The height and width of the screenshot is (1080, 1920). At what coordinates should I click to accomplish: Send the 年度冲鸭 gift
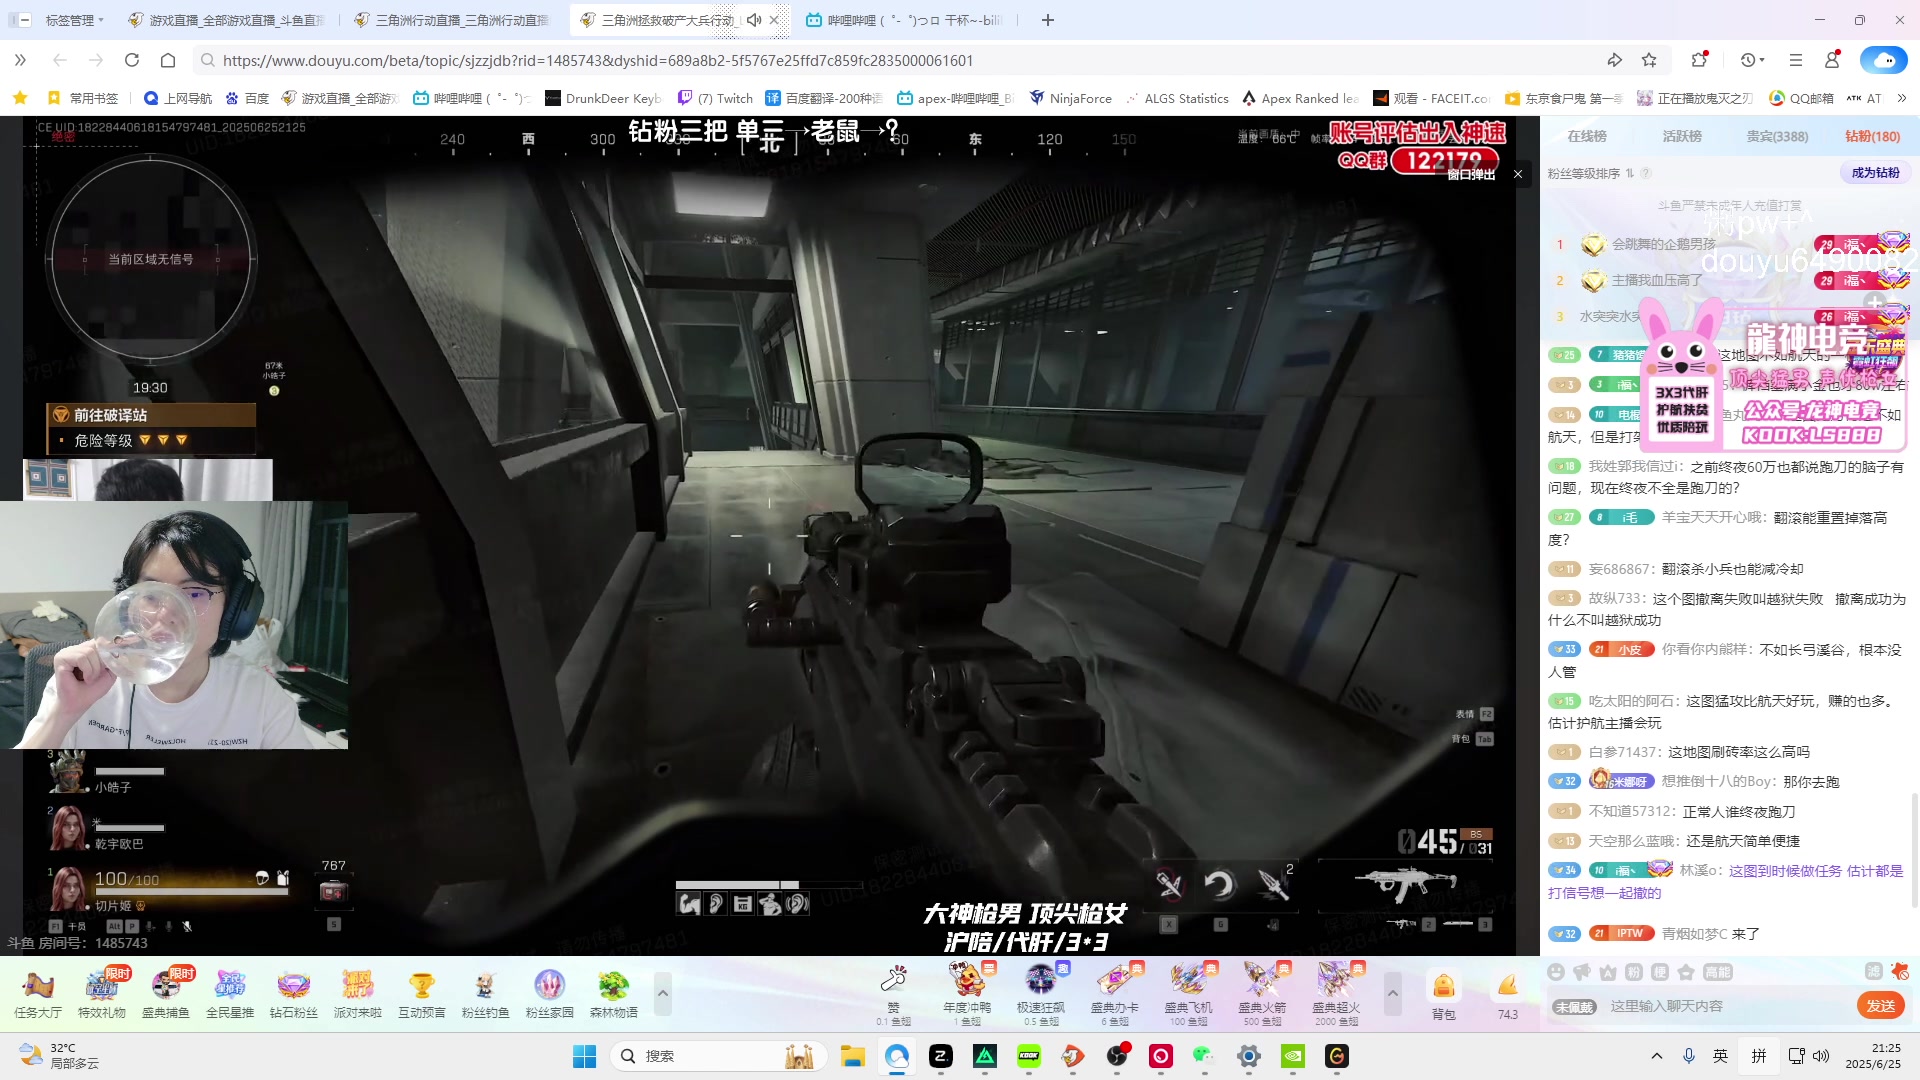coord(967,992)
